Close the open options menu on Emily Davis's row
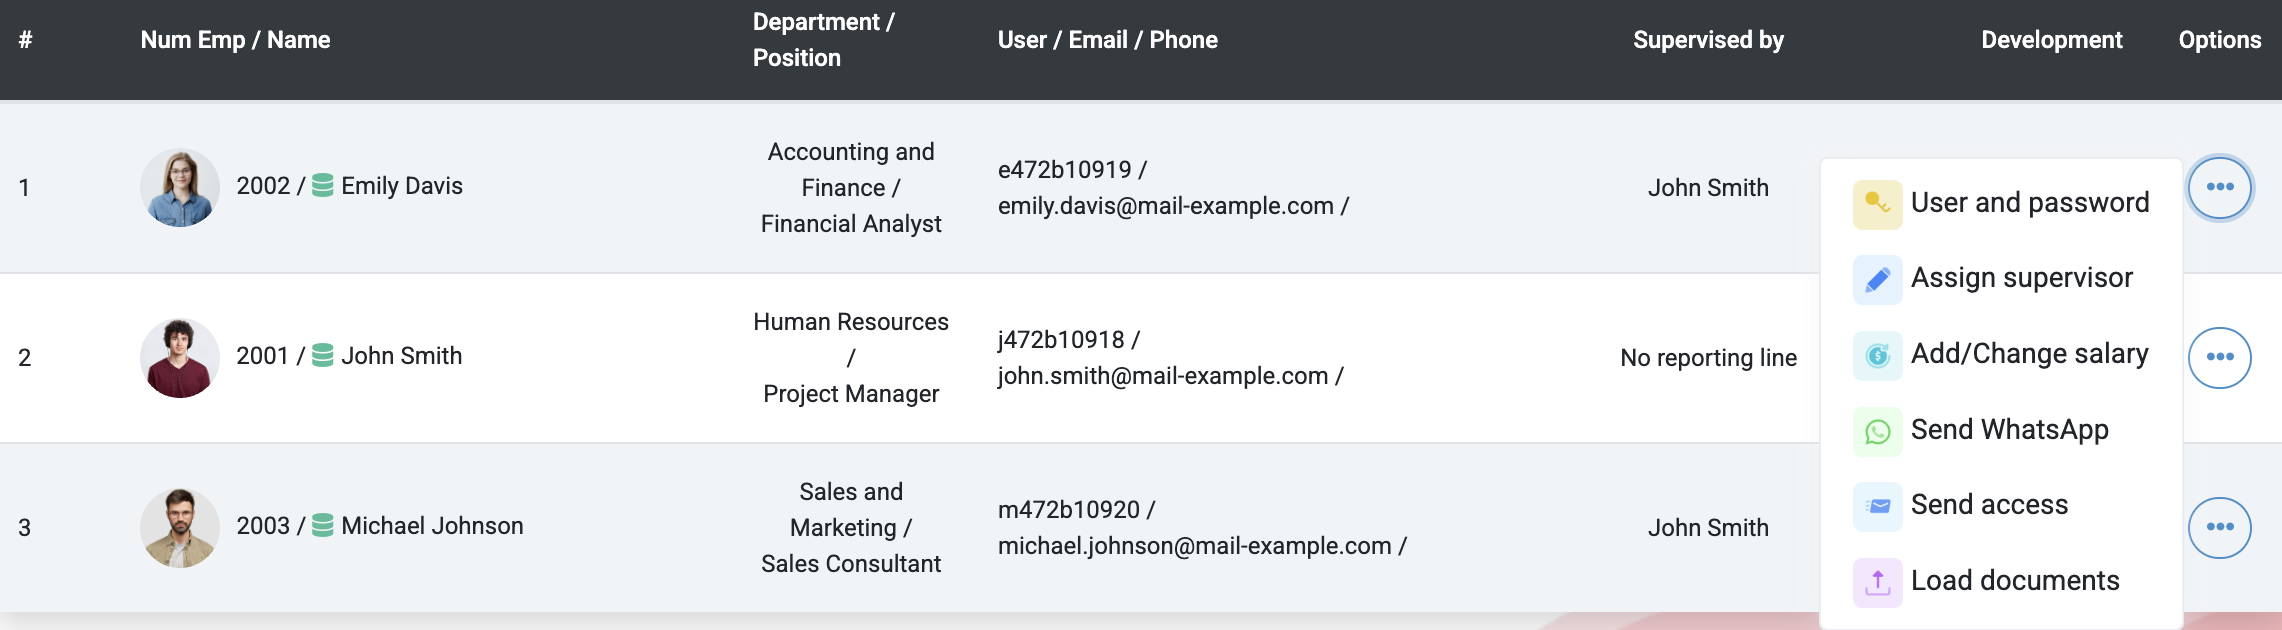 (2219, 187)
